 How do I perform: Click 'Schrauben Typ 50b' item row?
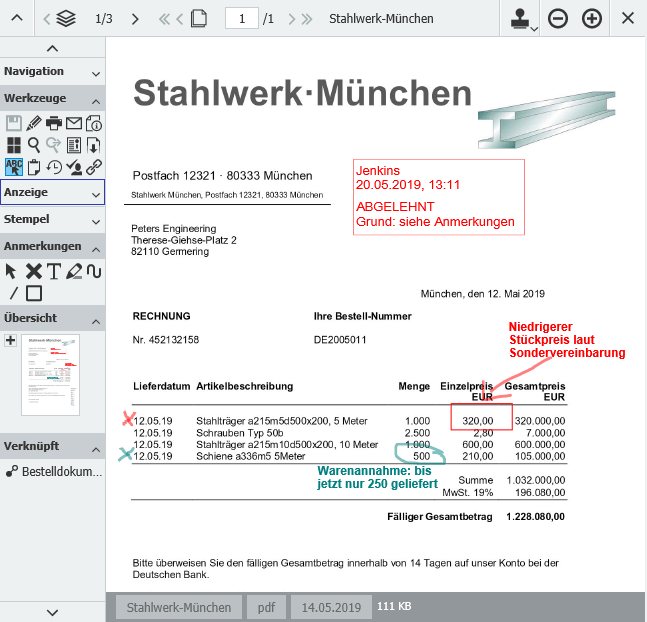click(349, 433)
